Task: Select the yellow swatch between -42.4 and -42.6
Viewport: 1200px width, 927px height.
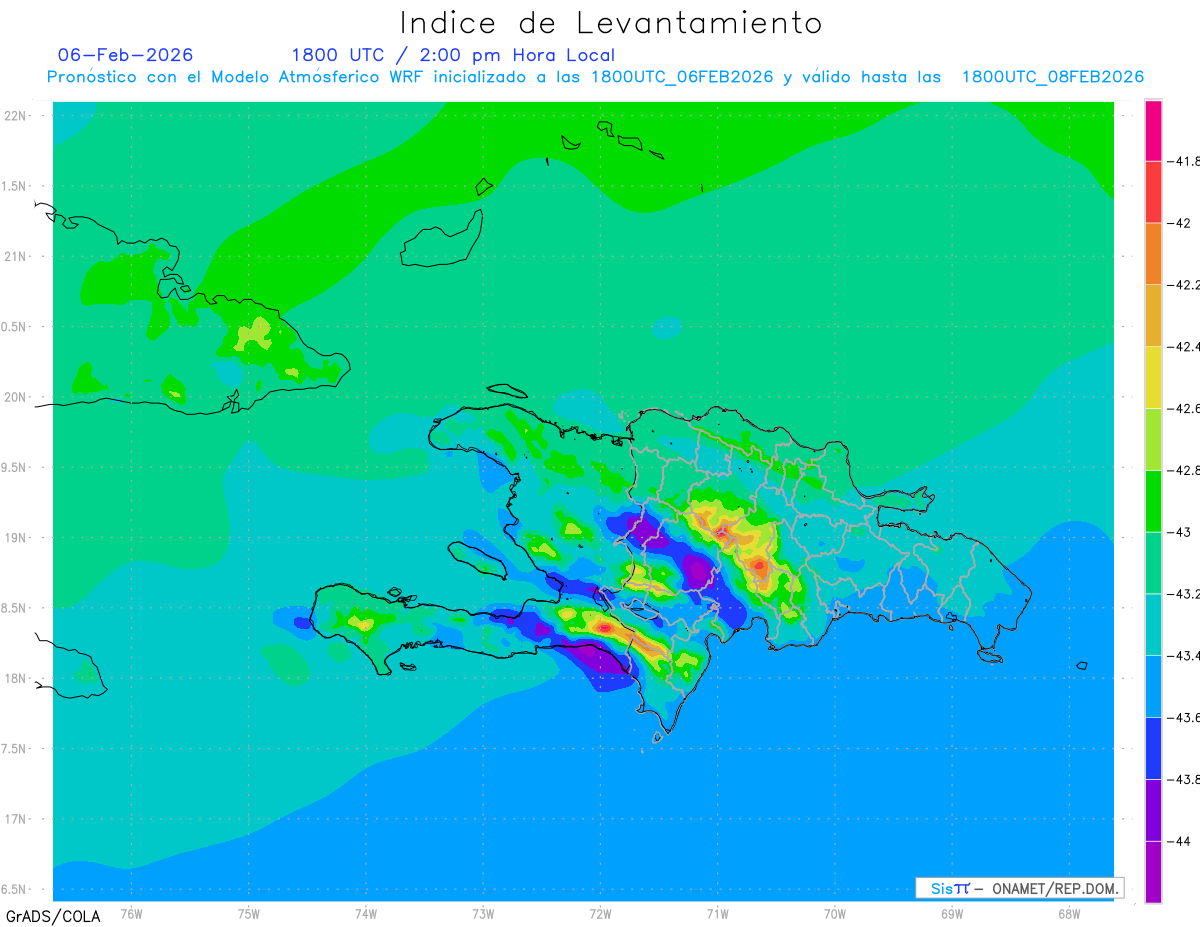Action: (1153, 377)
